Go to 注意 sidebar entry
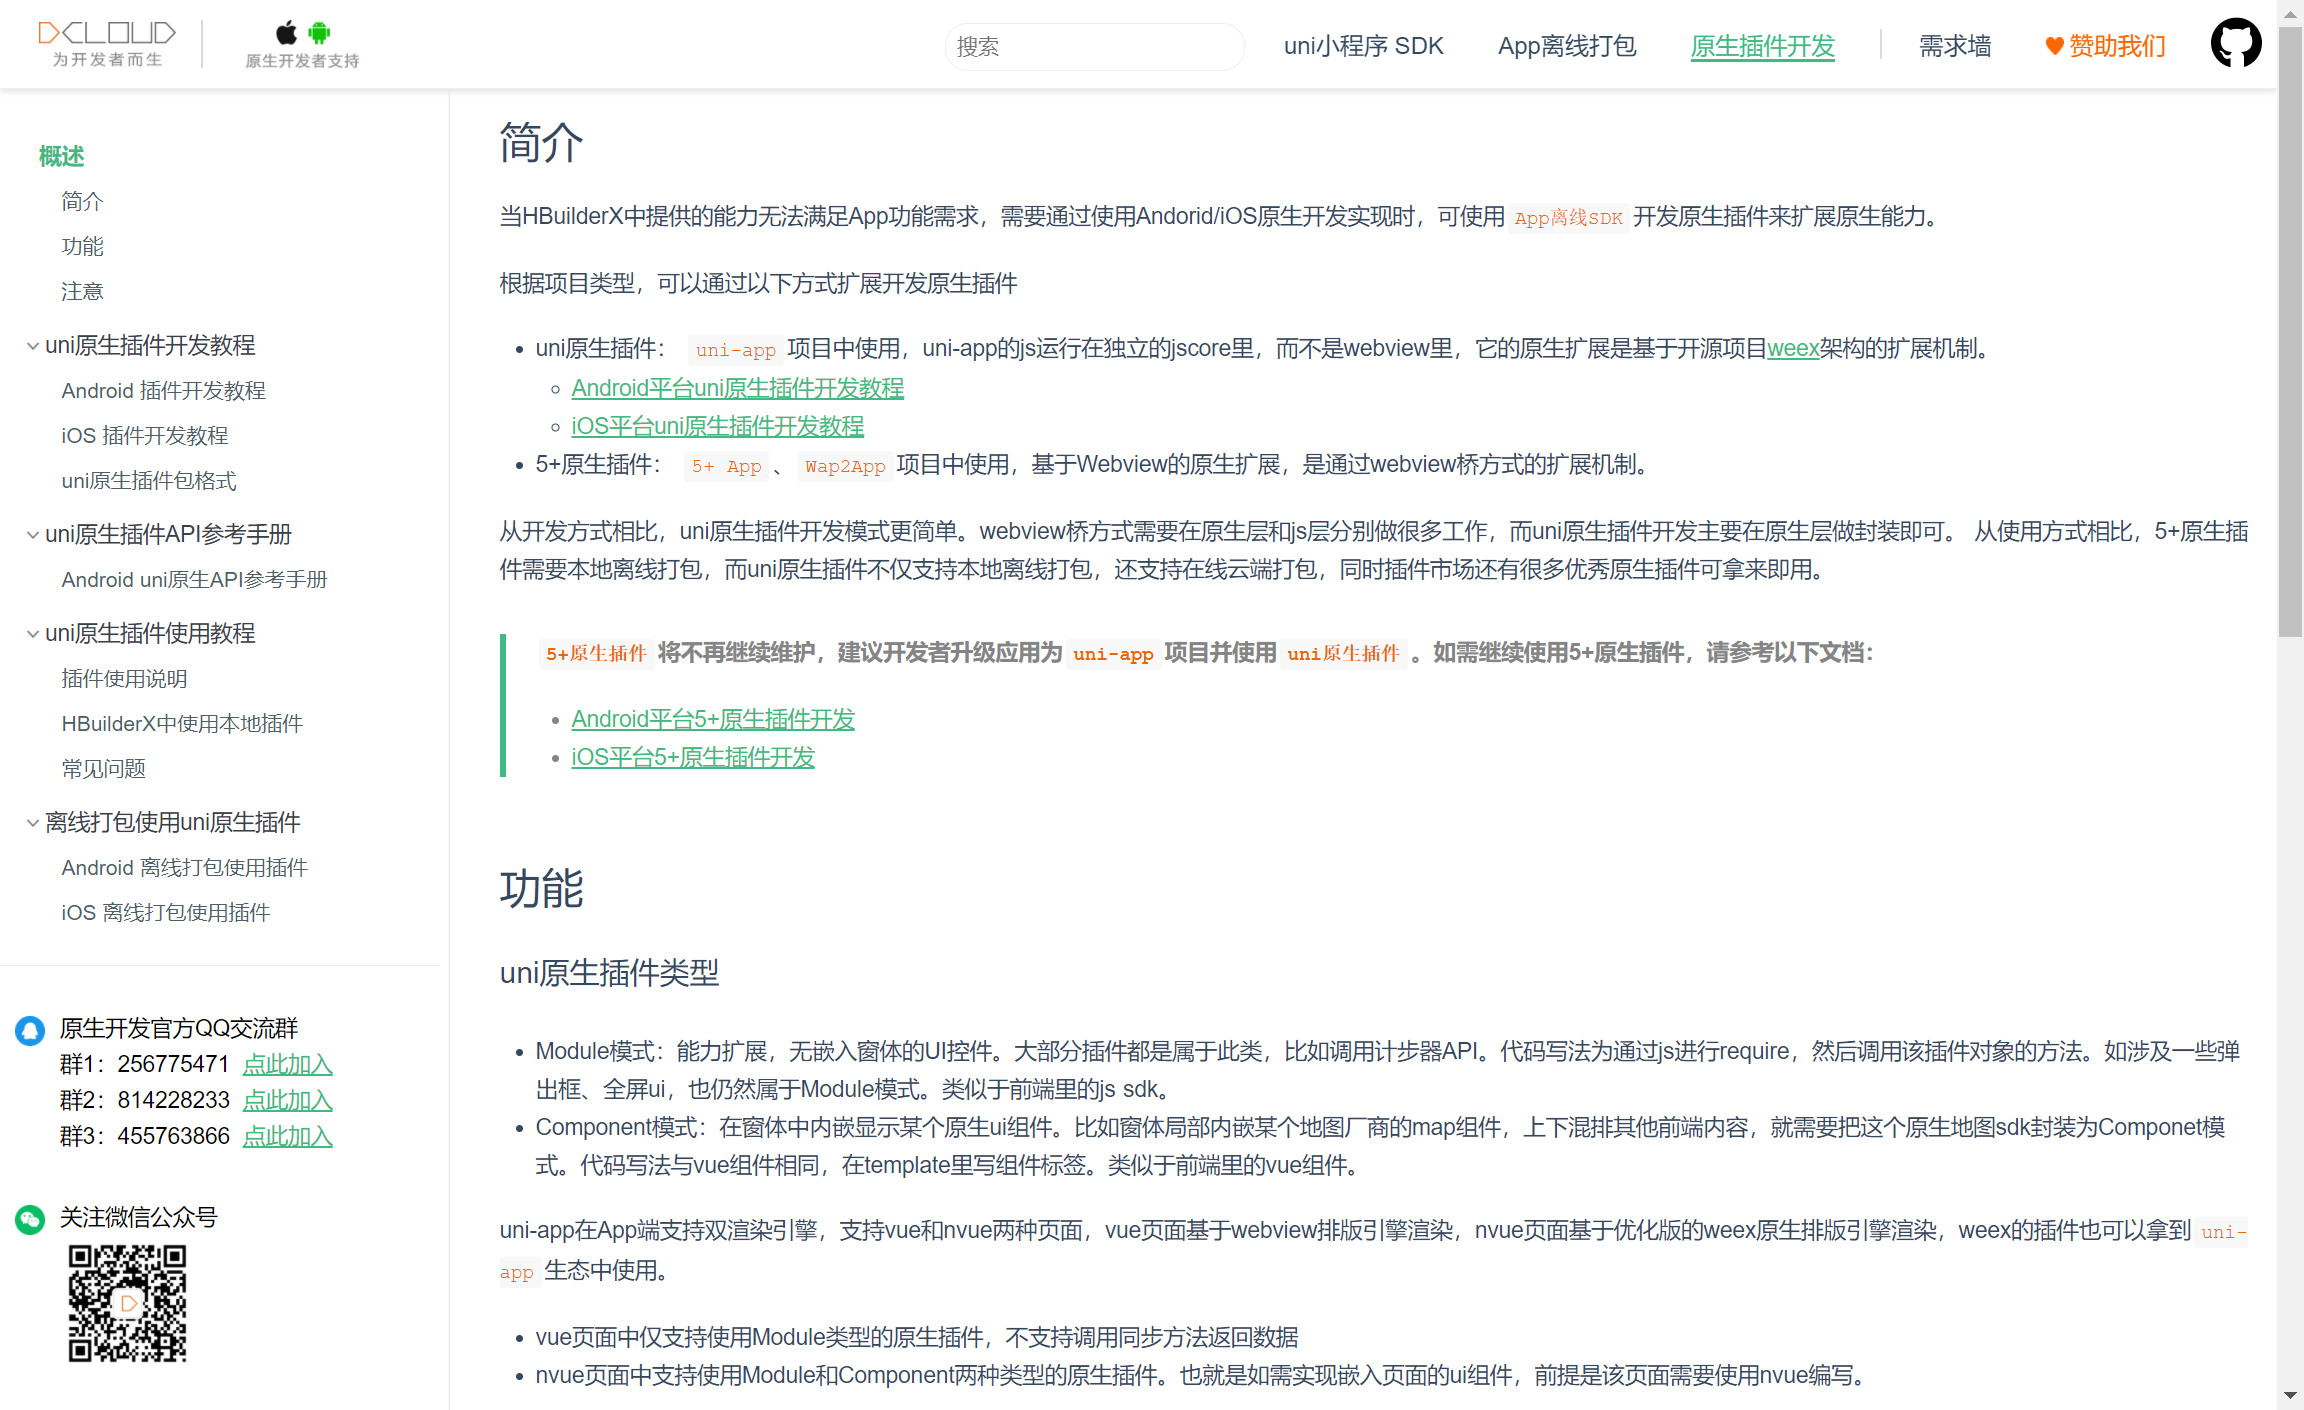Image resolution: width=2304 pixels, height=1410 pixels. [x=82, y=291]
